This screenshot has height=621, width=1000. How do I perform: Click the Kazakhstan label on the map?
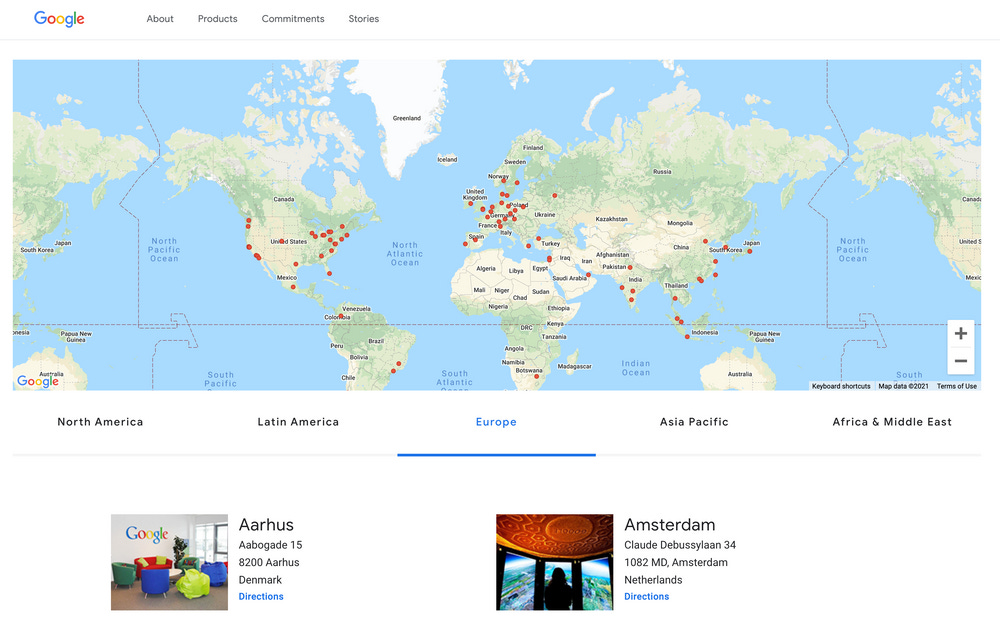[611, 219]
